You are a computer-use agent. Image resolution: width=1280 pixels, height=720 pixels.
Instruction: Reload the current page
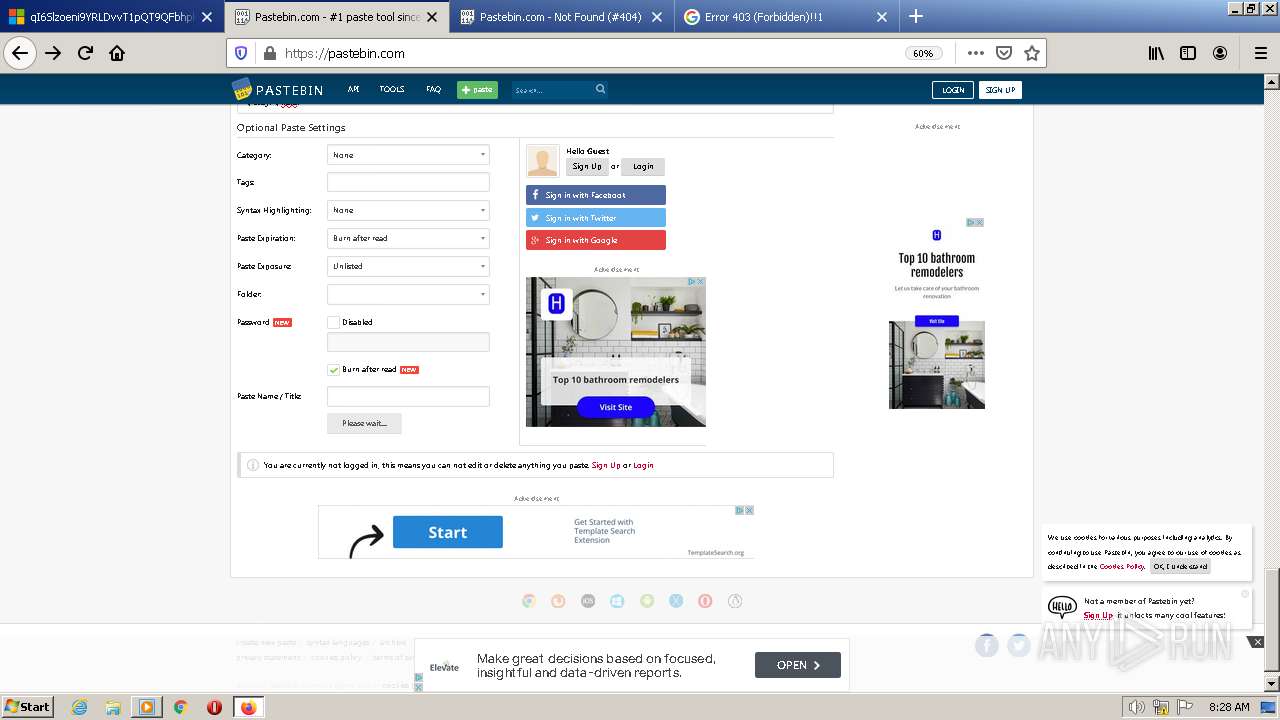pyautogui.click(x=85, y=53)
